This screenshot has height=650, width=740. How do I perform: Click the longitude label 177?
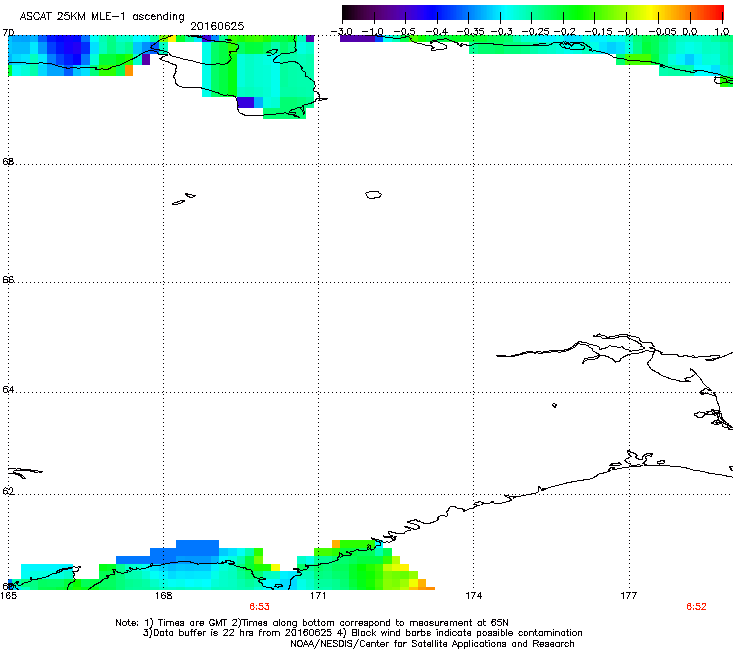point(629,596)
